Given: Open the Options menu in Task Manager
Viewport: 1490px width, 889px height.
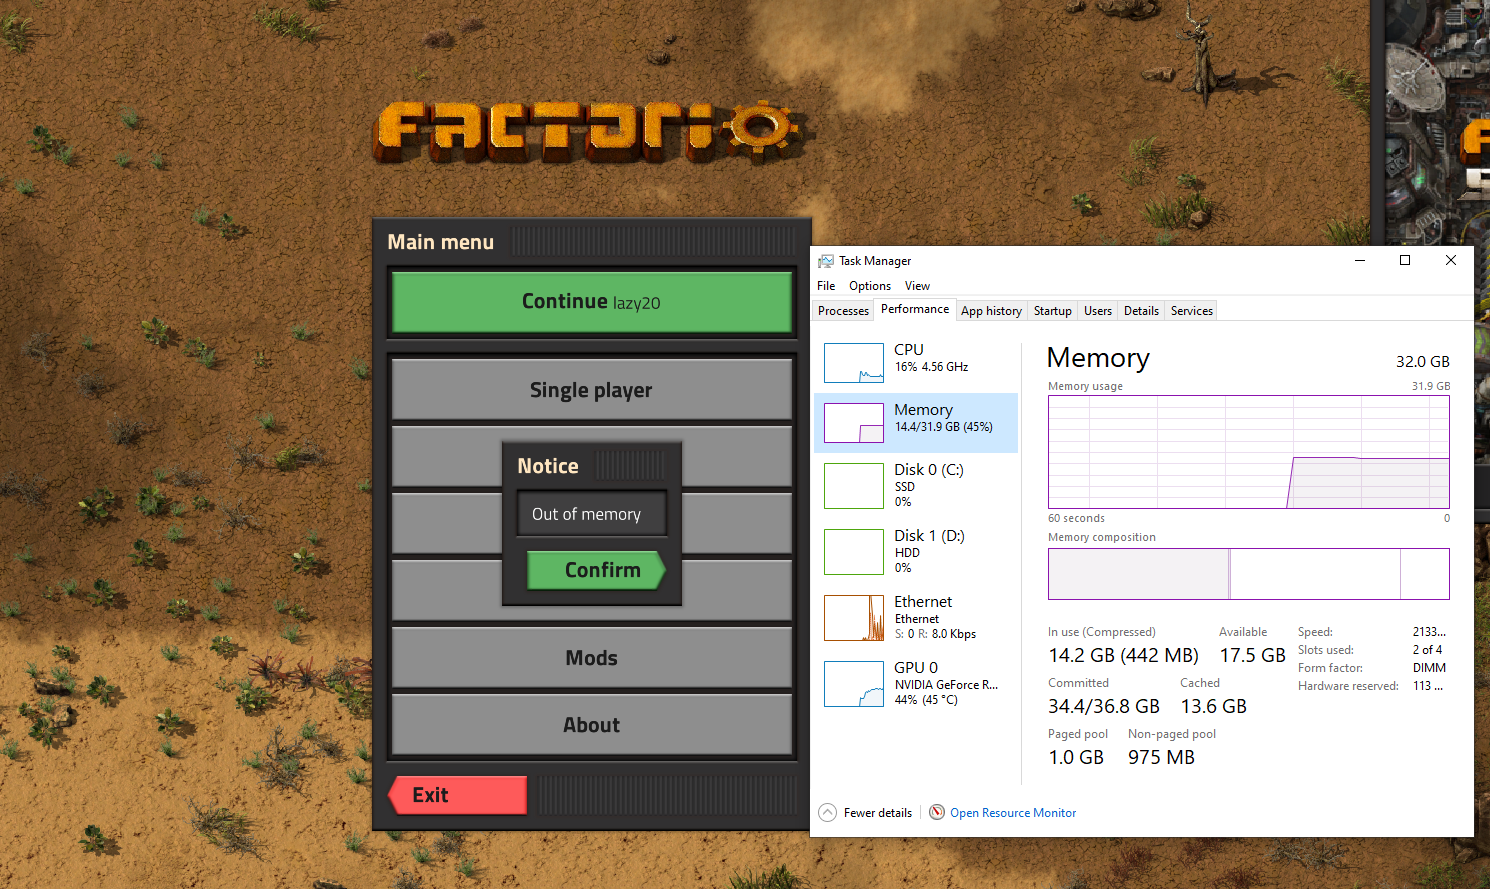Looking at the screenshot, I should (870, 286).
